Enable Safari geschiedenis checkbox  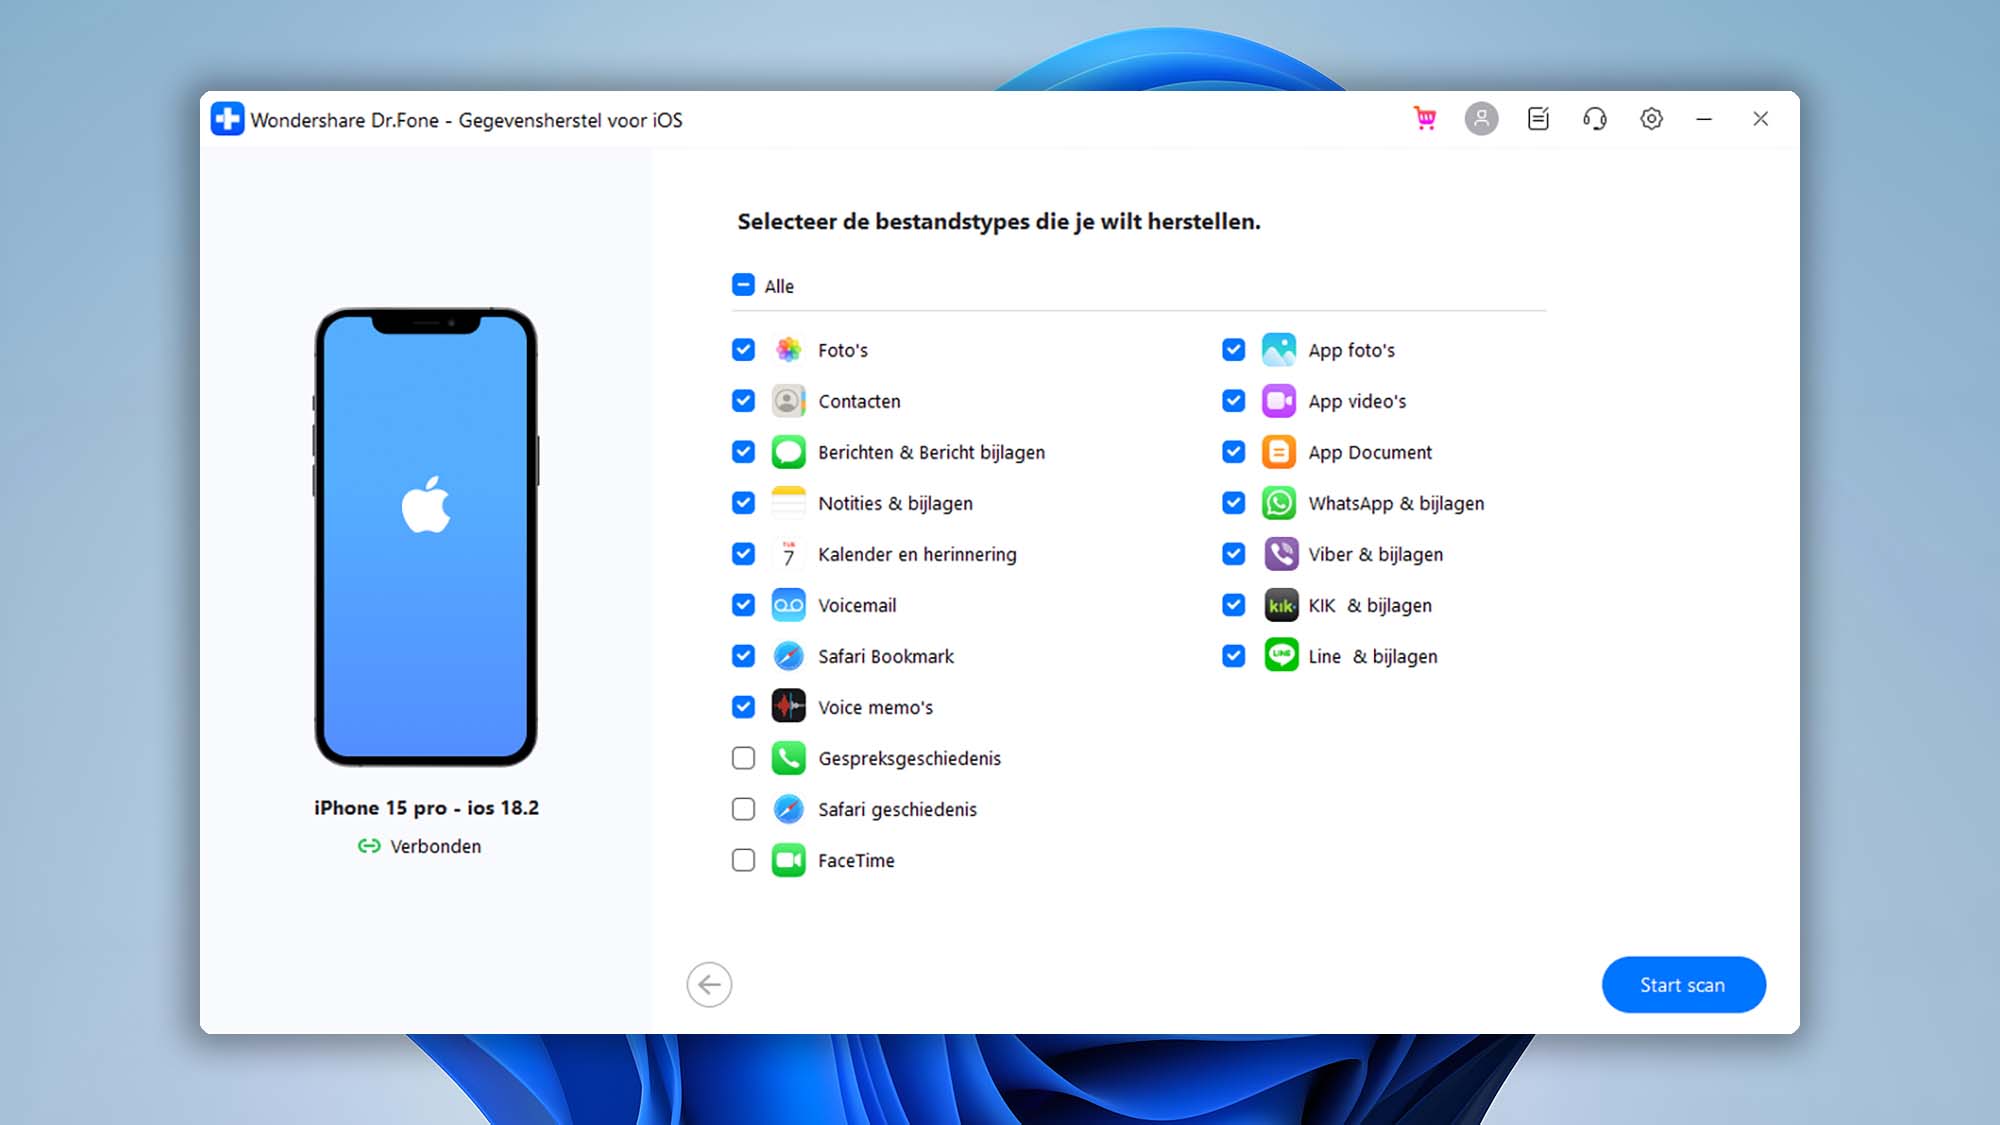click(x=743, y=809)
